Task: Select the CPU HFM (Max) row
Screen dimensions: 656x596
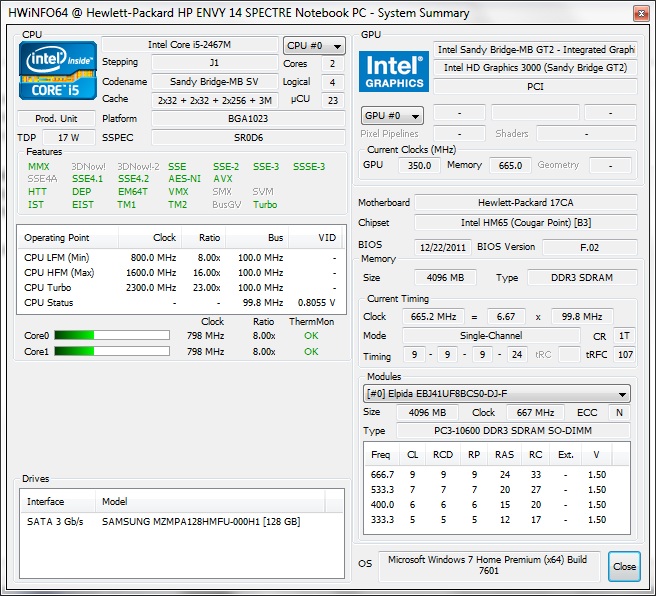Action: (x=181, y=273)
